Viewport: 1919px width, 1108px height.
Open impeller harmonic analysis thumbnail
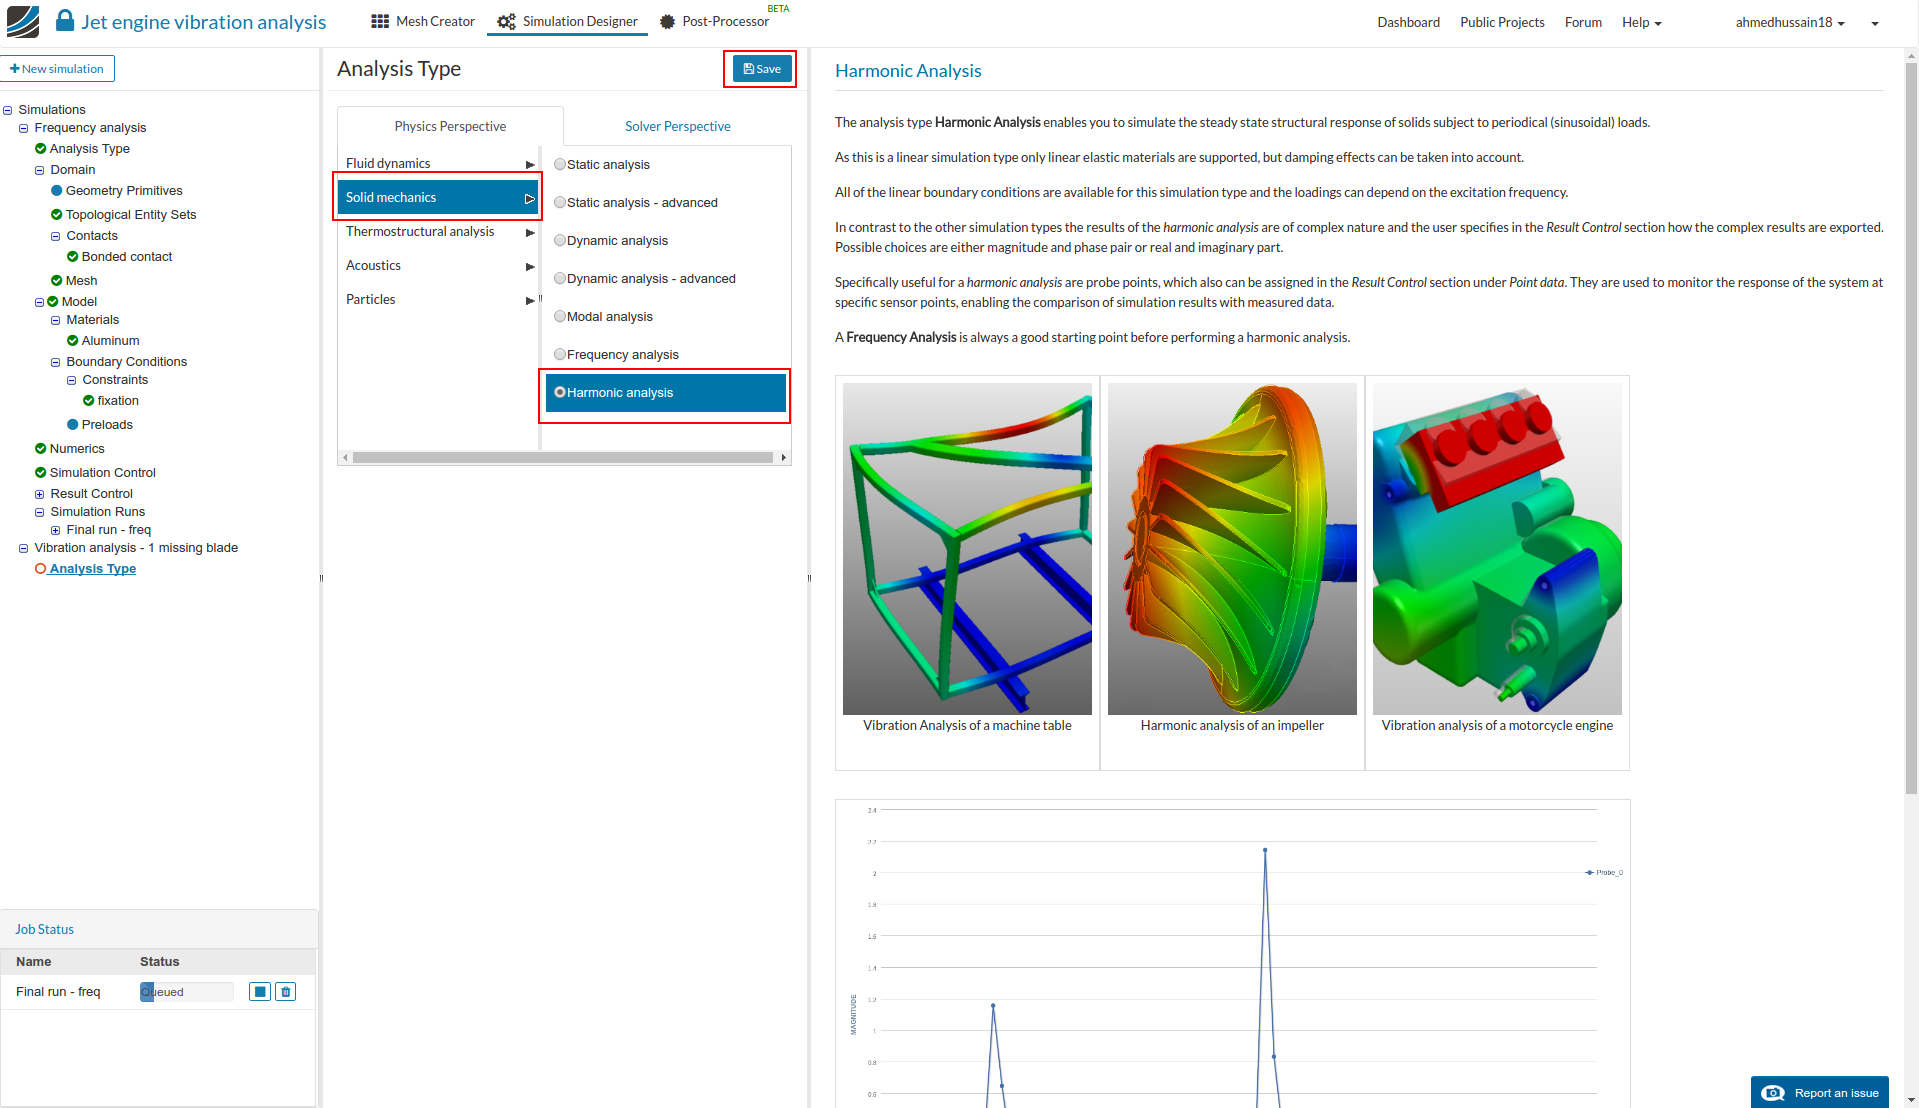click(x=1232, y=549)
